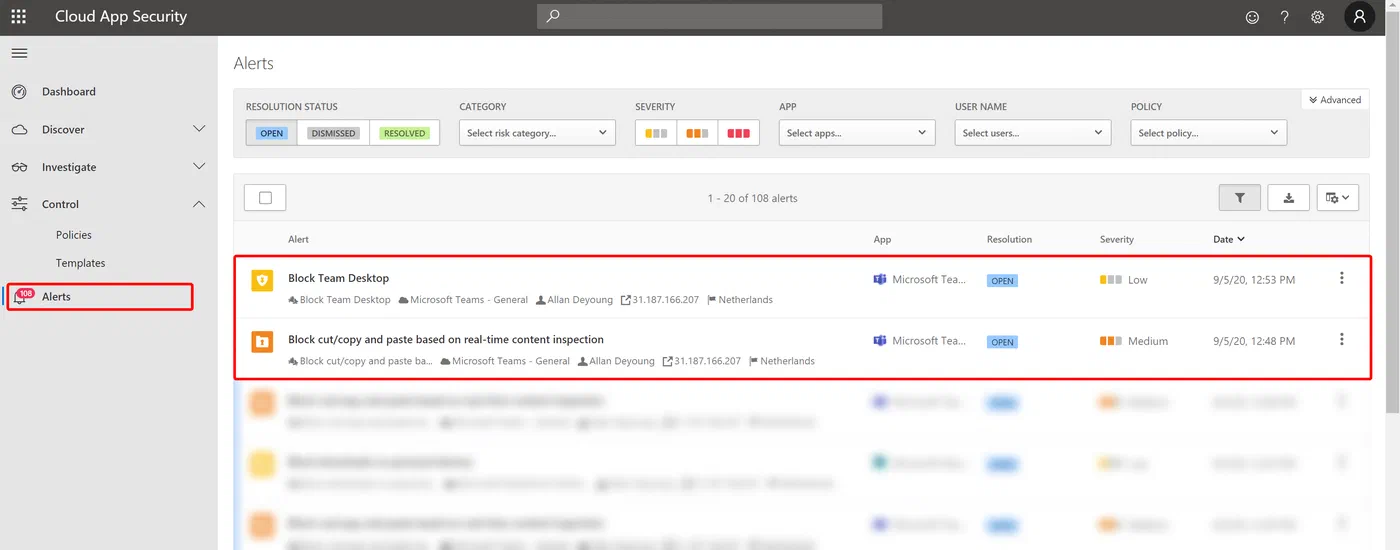Open table column settings dropdown
This screenshot has height=550, width=1400.
pos(1338,198)
